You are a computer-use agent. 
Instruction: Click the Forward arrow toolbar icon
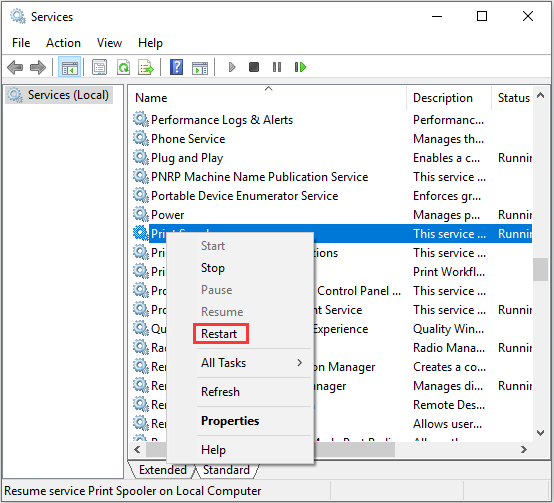point(38,67)
